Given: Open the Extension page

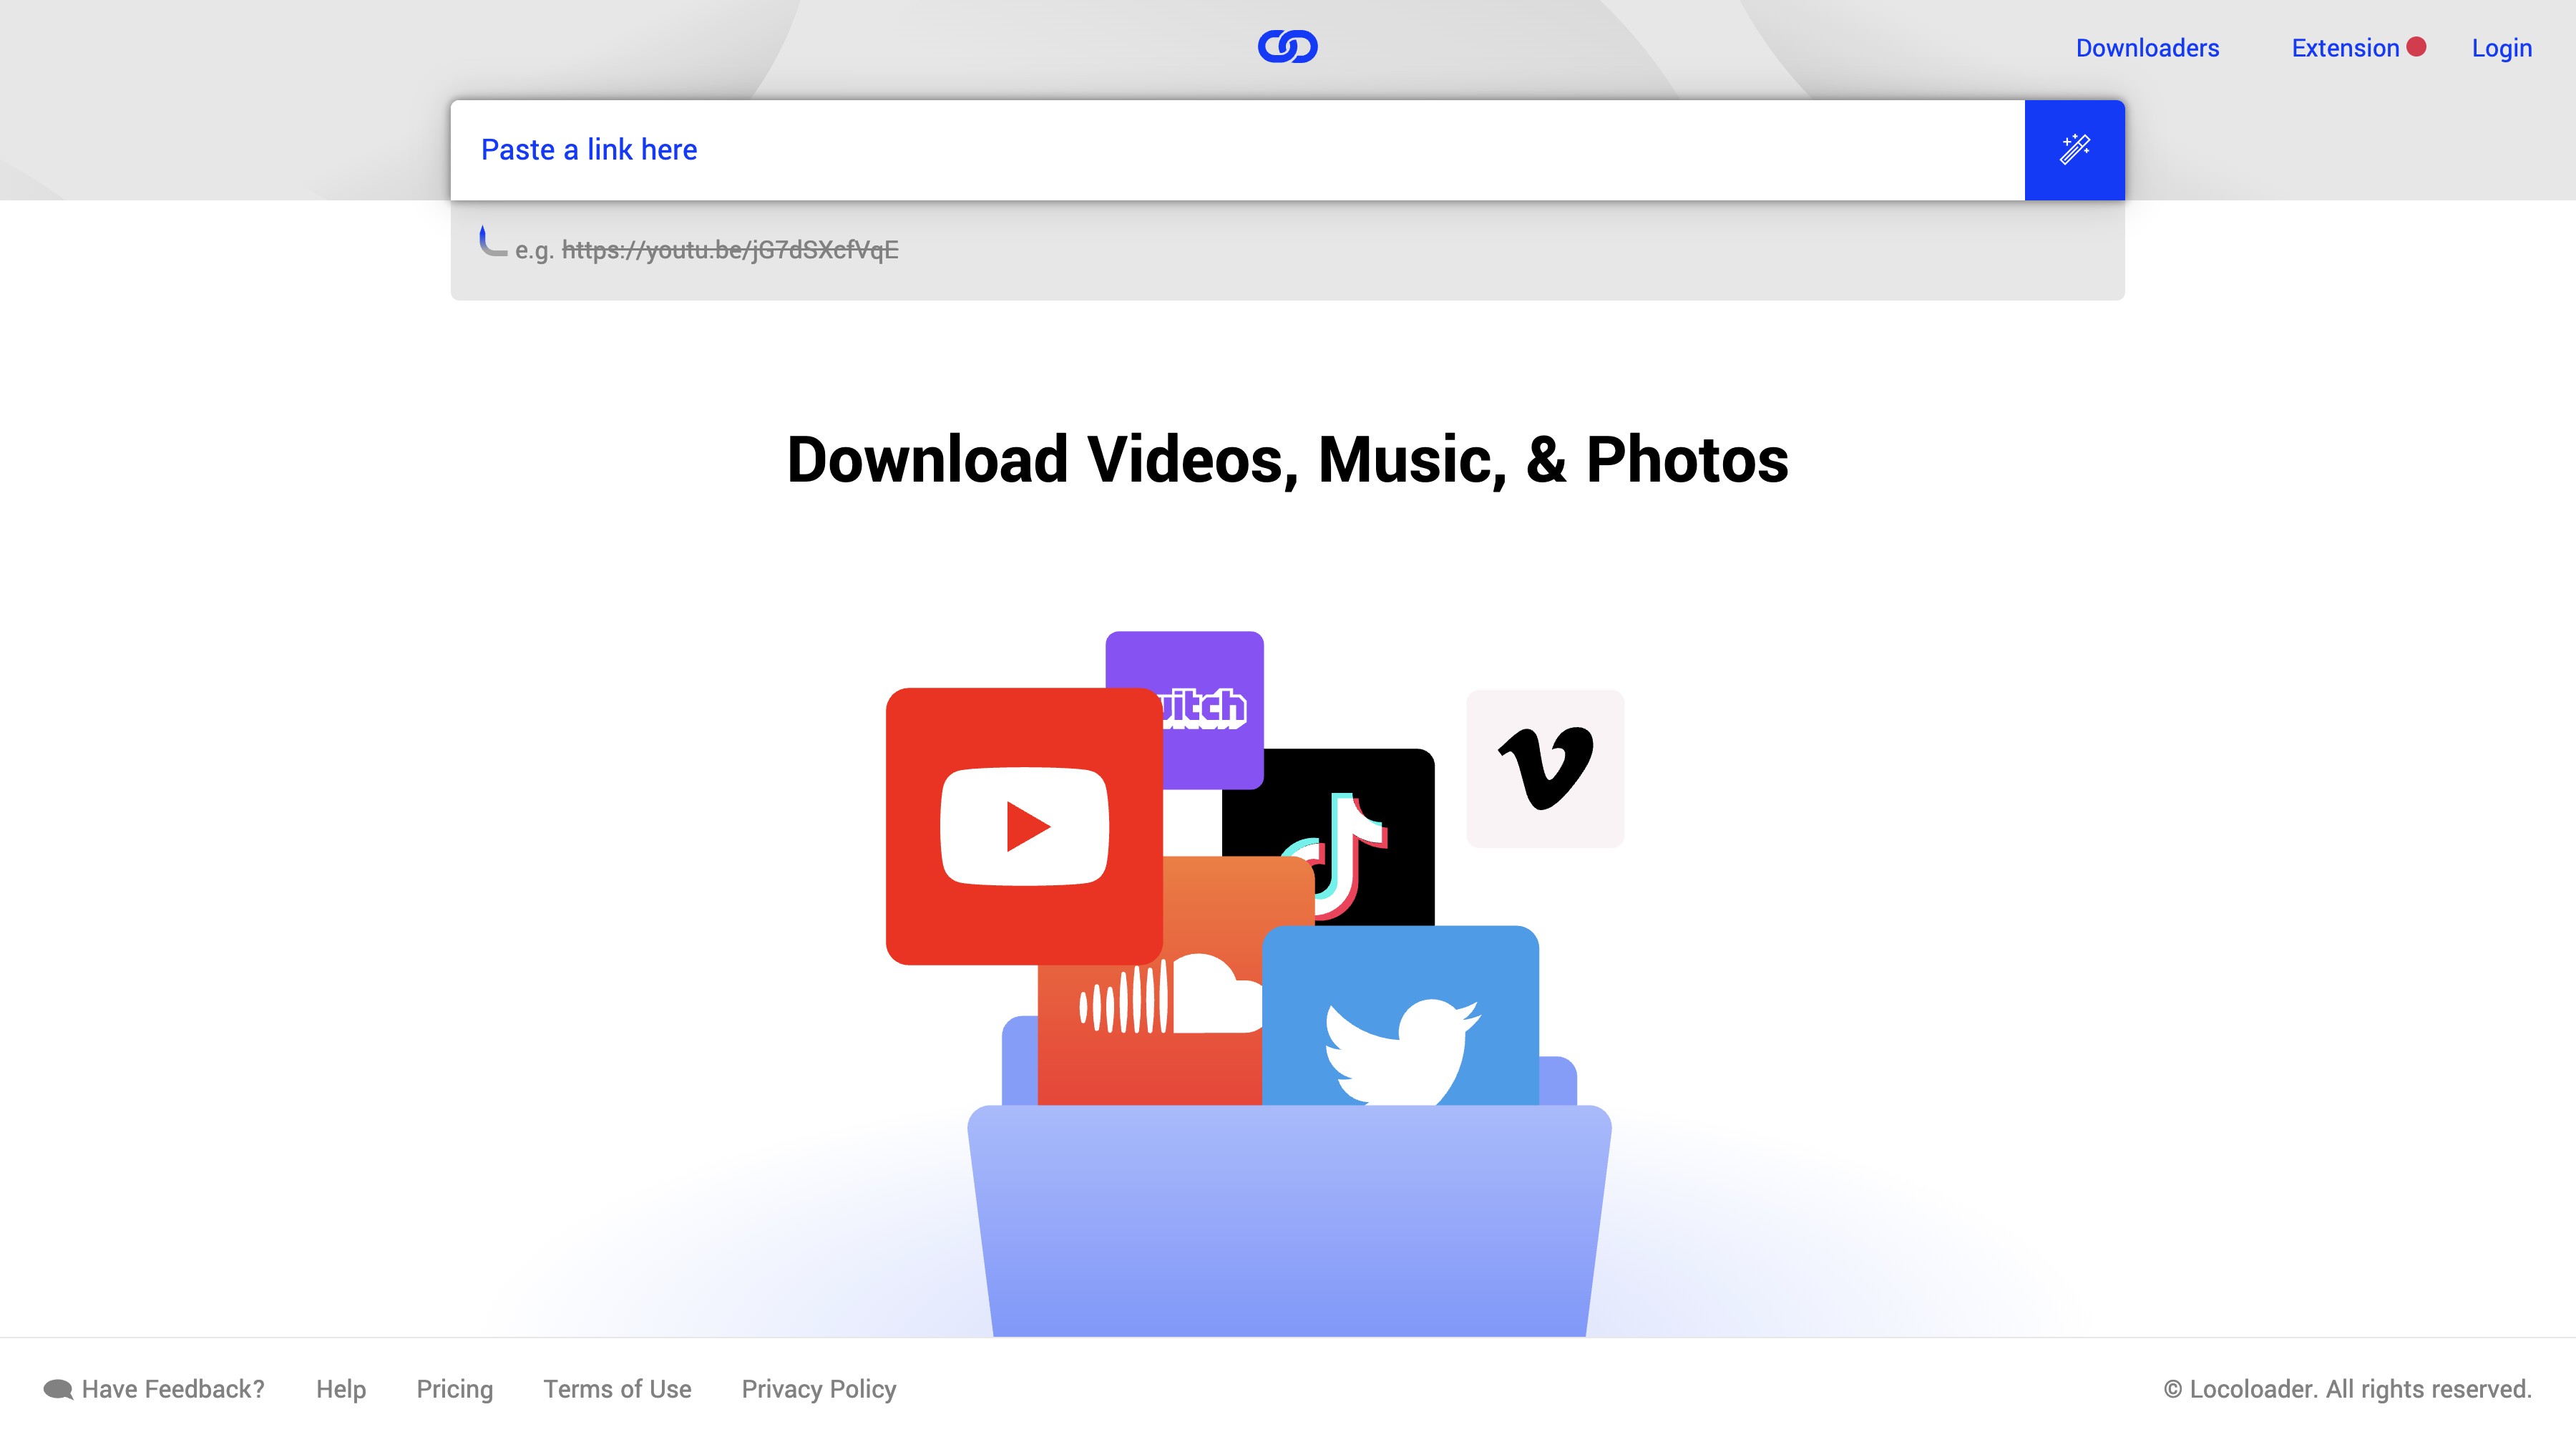Looking at the screenshot, I should pyautogui.click(x=2345, y=47).
